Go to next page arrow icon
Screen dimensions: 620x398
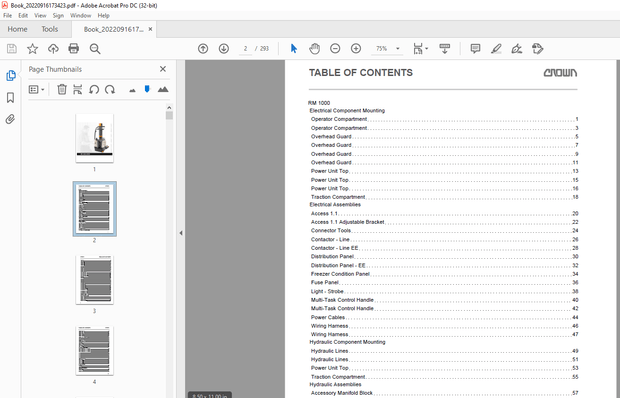pos(224,49)
